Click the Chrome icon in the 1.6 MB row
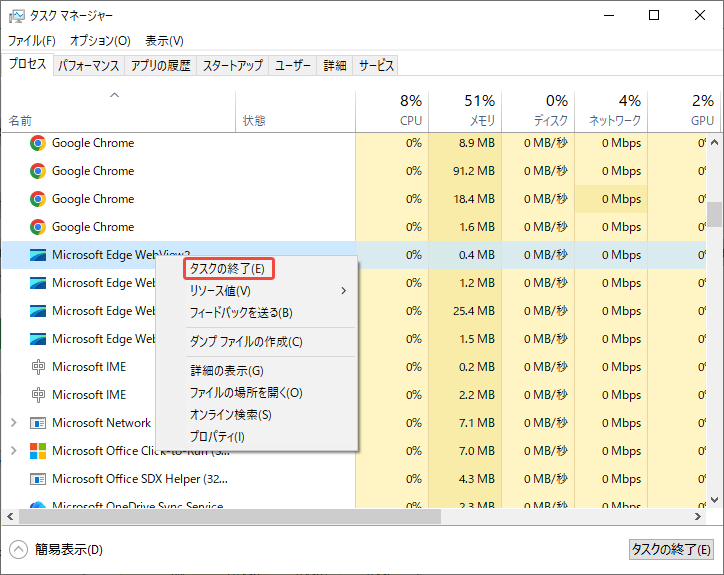 (38, 227)
